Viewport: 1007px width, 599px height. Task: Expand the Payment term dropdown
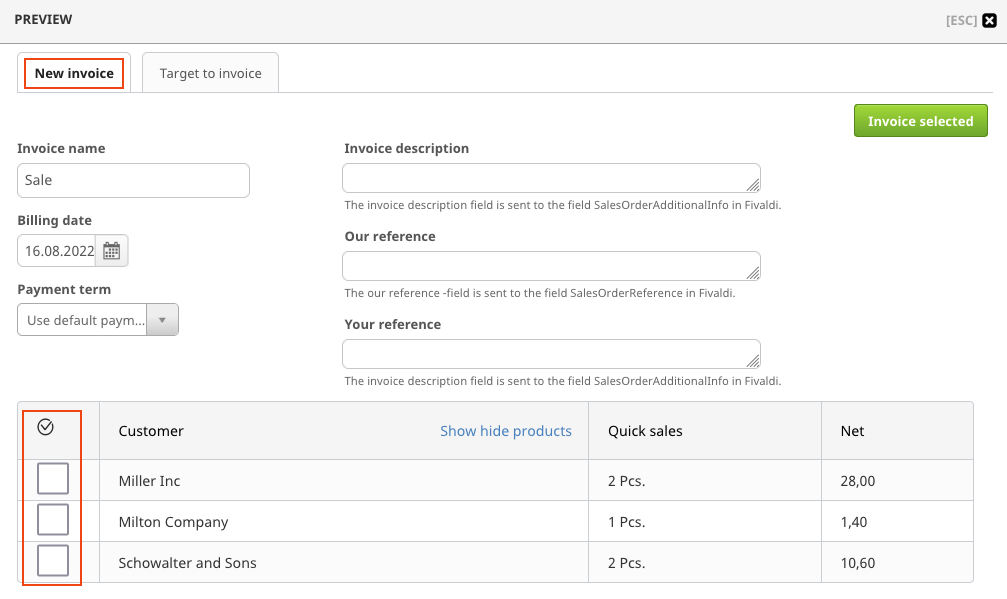point(162,320)
